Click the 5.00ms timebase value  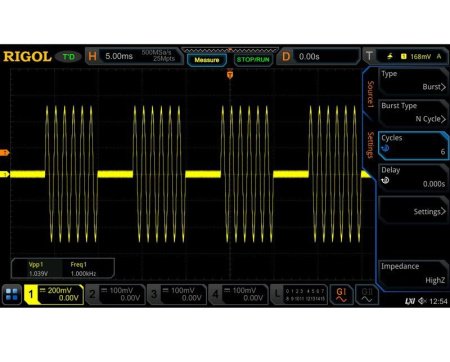[x=119, y=56]
